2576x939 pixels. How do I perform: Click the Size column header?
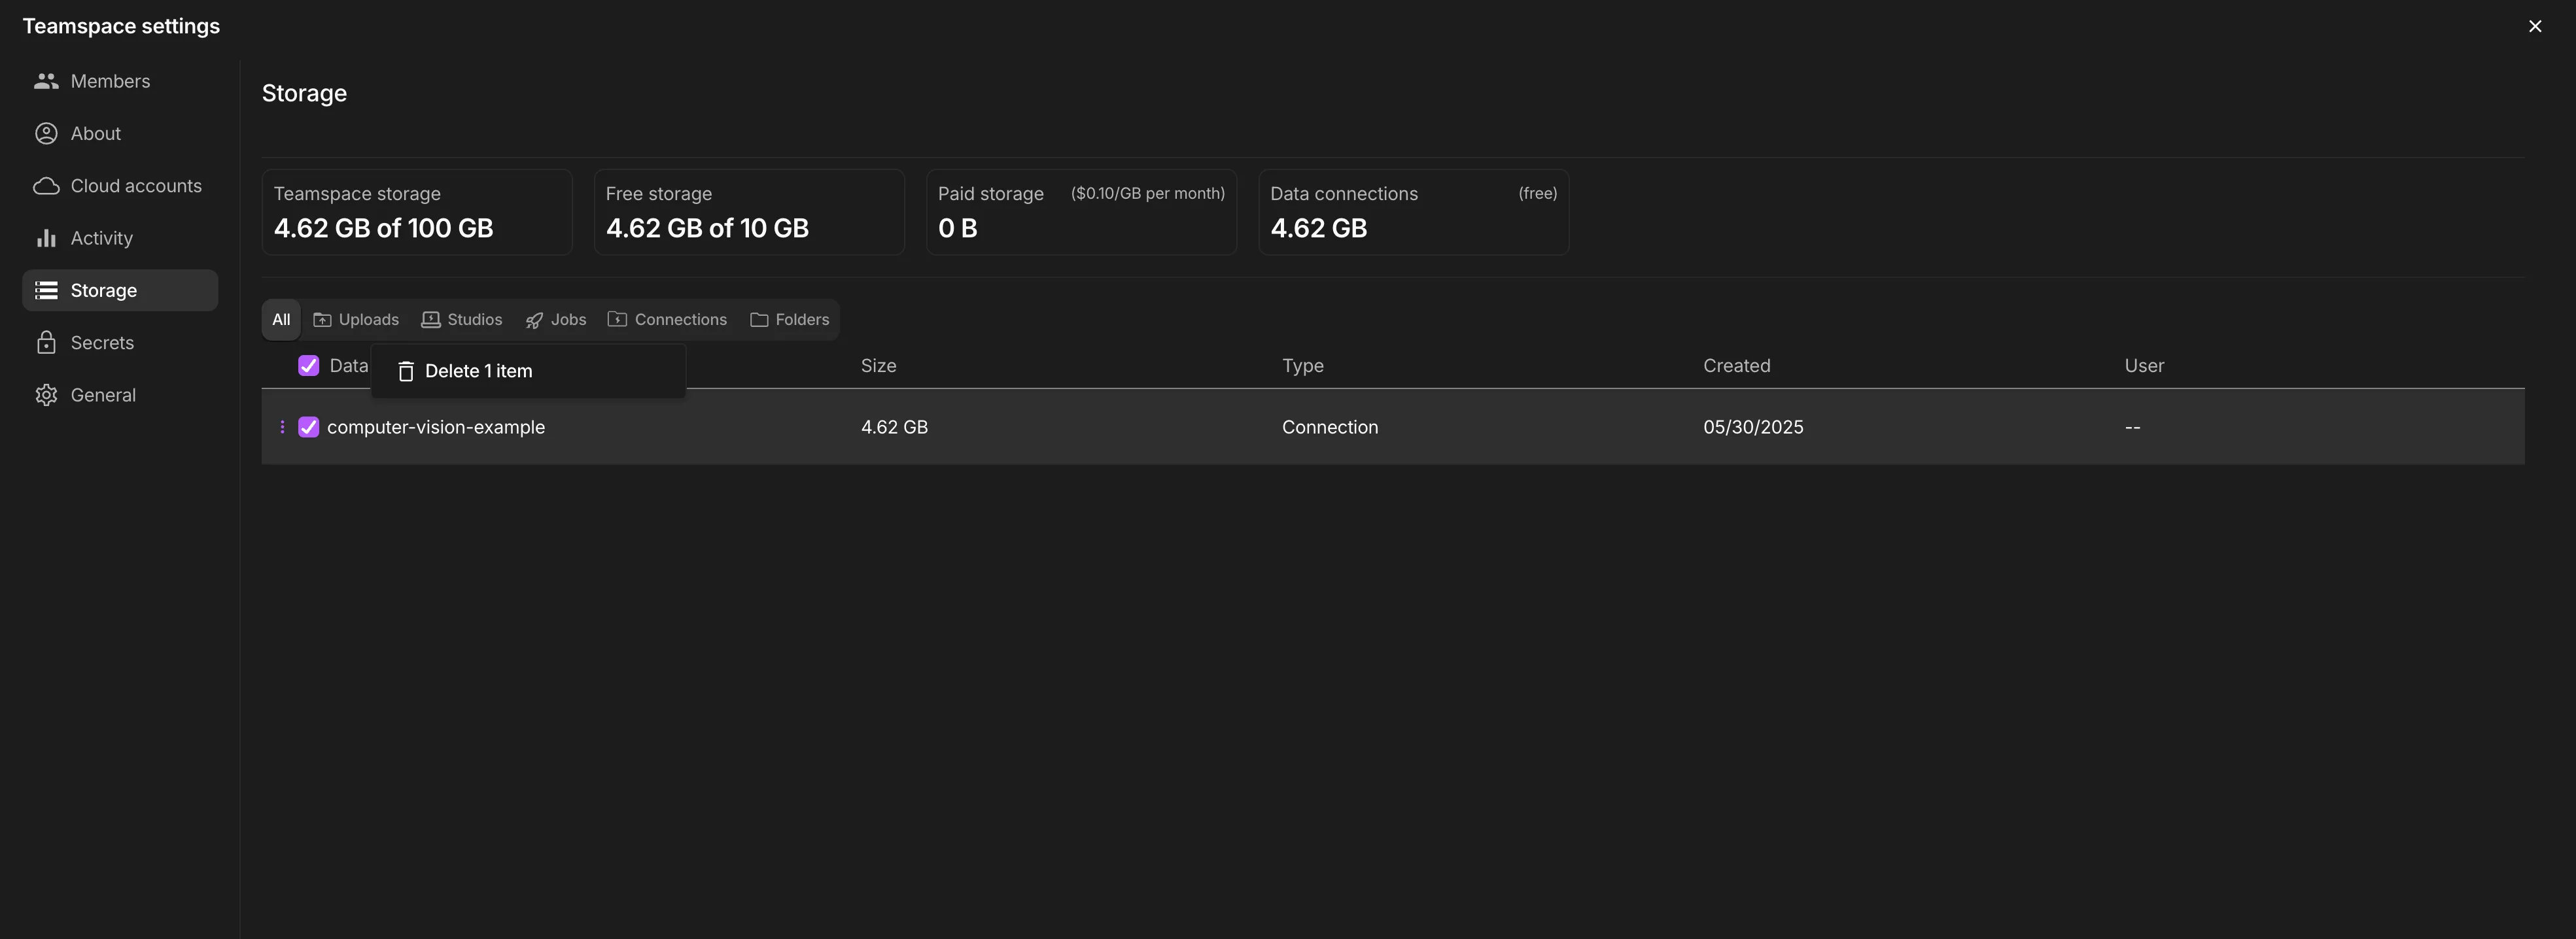(878, 366)
